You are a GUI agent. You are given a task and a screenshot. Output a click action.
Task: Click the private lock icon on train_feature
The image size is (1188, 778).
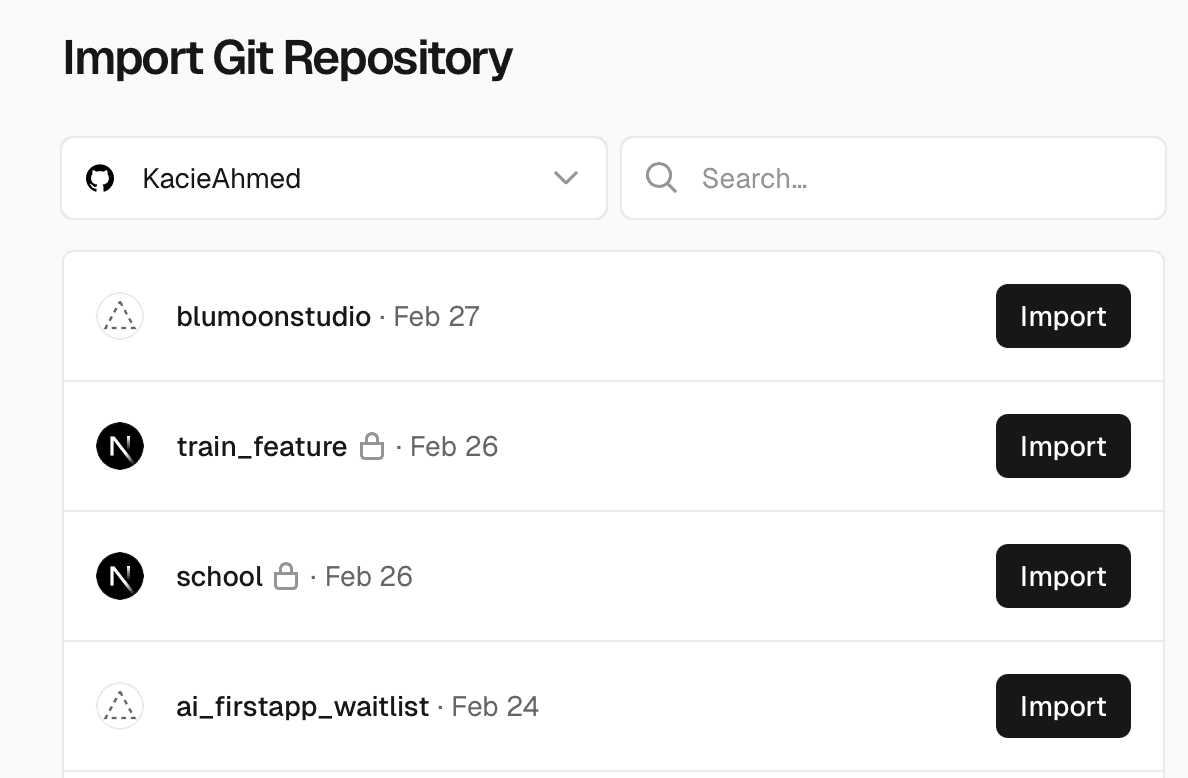pos(372,446)
